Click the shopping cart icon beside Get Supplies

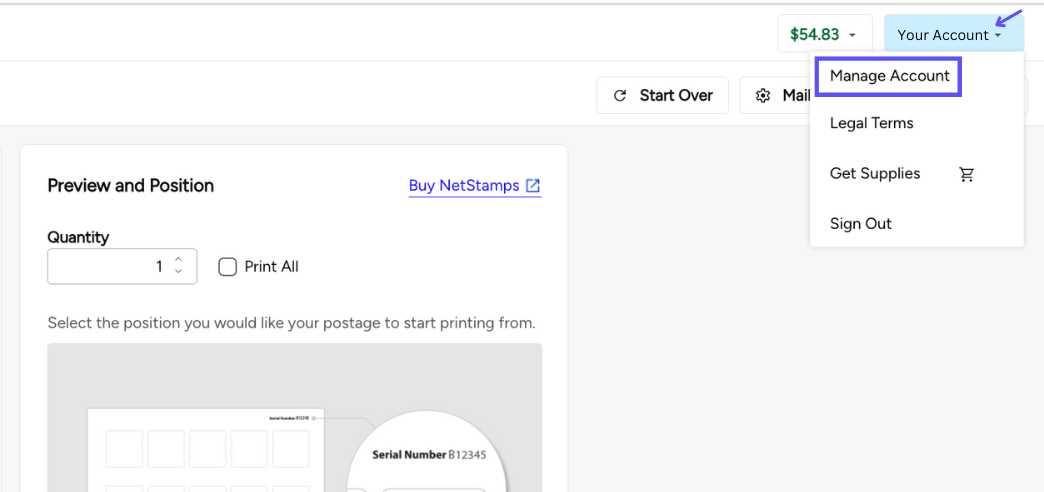tap(966, 174)
